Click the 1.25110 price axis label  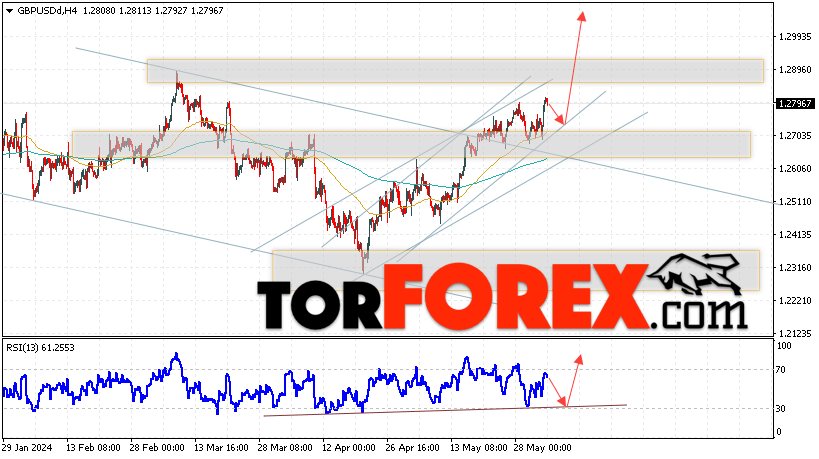795,202
